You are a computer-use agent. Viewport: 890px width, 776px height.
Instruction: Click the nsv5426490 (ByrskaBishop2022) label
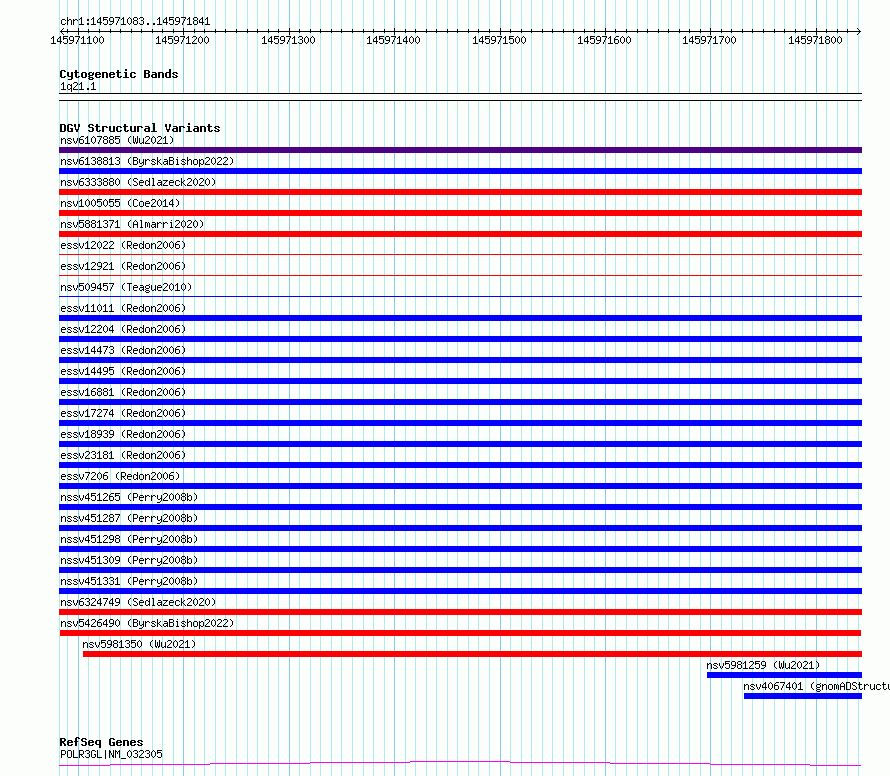147,623
